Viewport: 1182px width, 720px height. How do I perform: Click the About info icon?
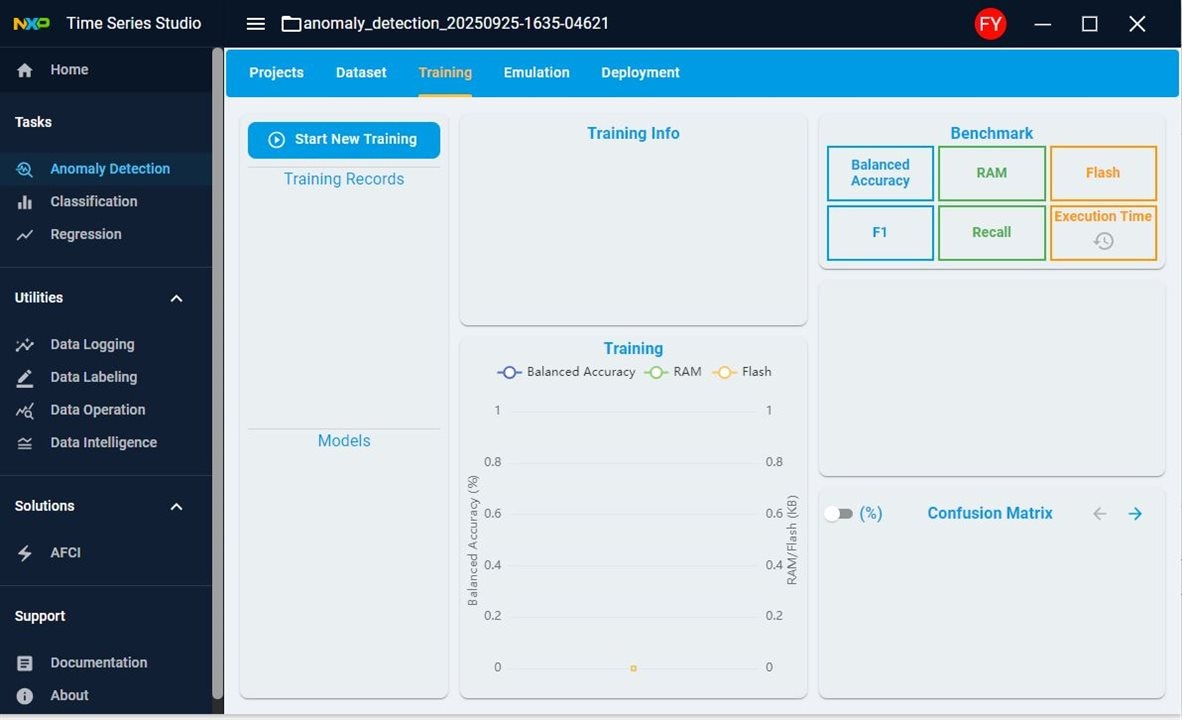click(25, 696)
